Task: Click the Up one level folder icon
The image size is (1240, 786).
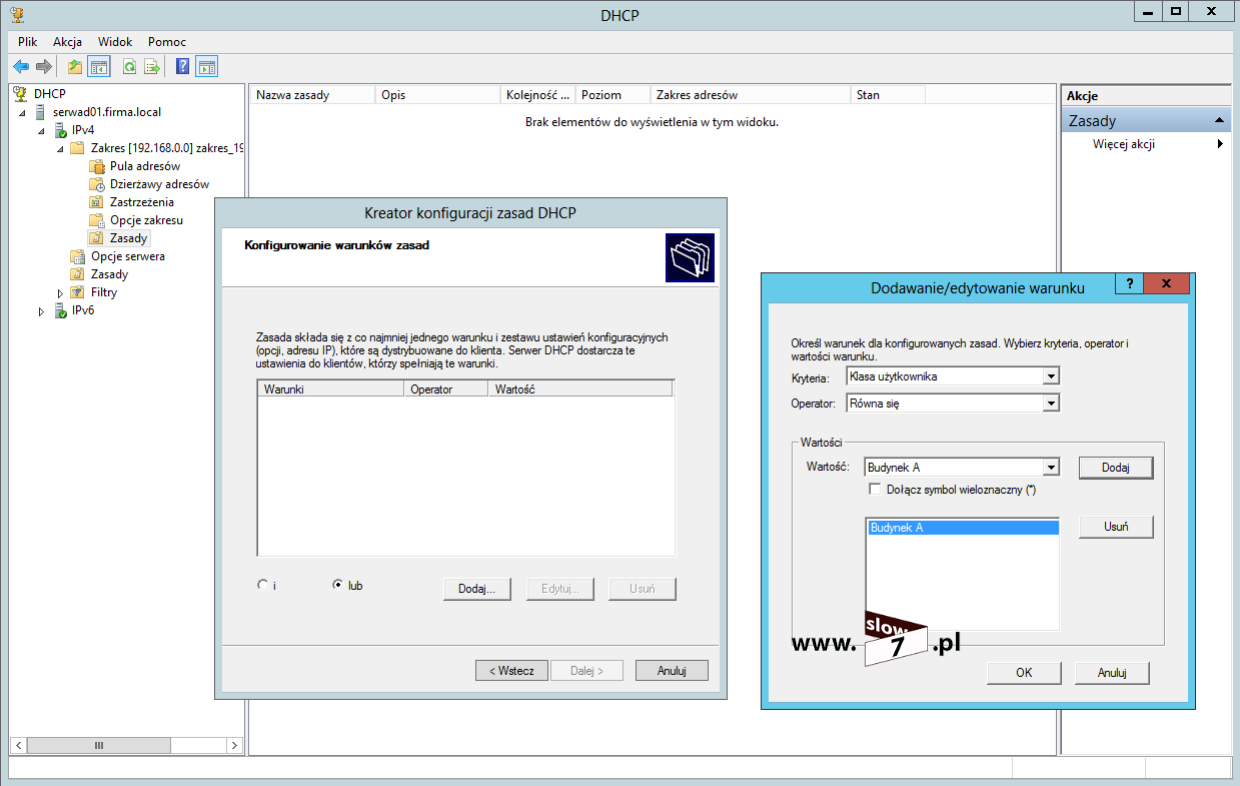Action: (74, 67)
